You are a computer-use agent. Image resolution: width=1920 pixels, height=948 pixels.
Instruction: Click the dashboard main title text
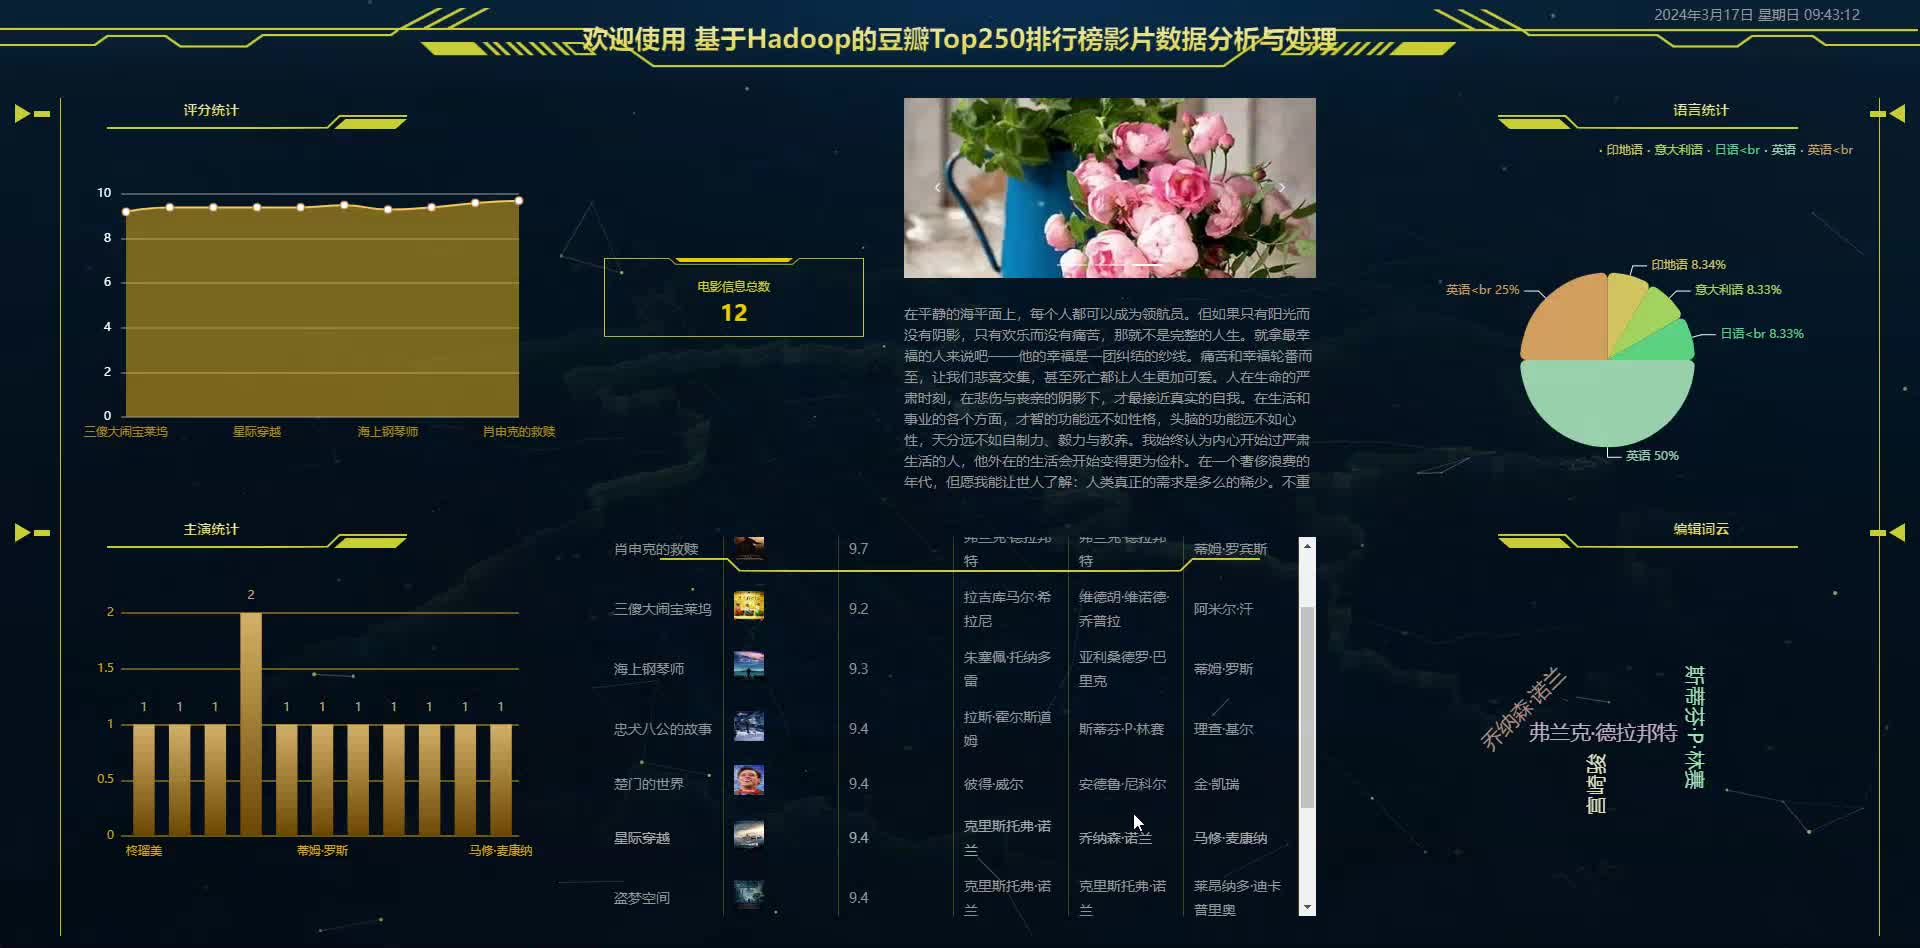pos(960,40)
